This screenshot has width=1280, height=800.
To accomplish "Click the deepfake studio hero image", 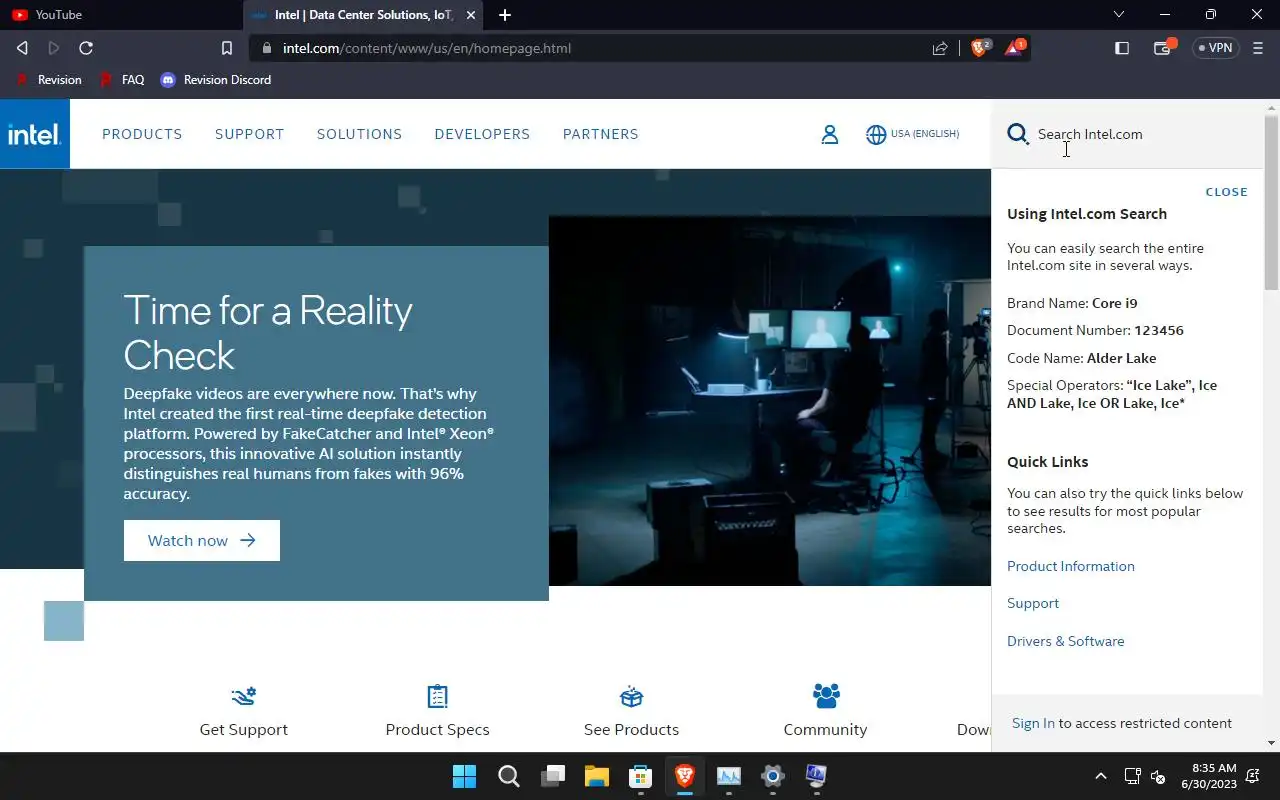I will click(770, 401).
